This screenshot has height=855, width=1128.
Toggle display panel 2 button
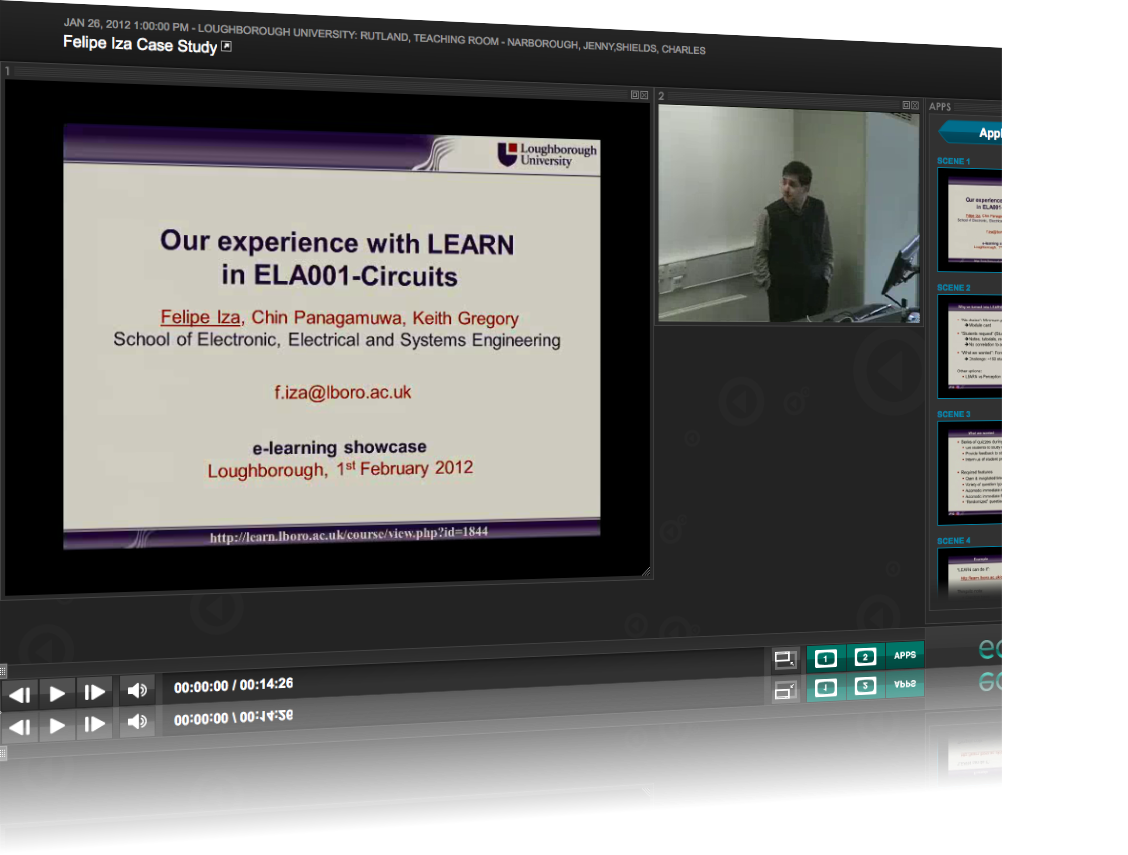[x=866, y=657]
